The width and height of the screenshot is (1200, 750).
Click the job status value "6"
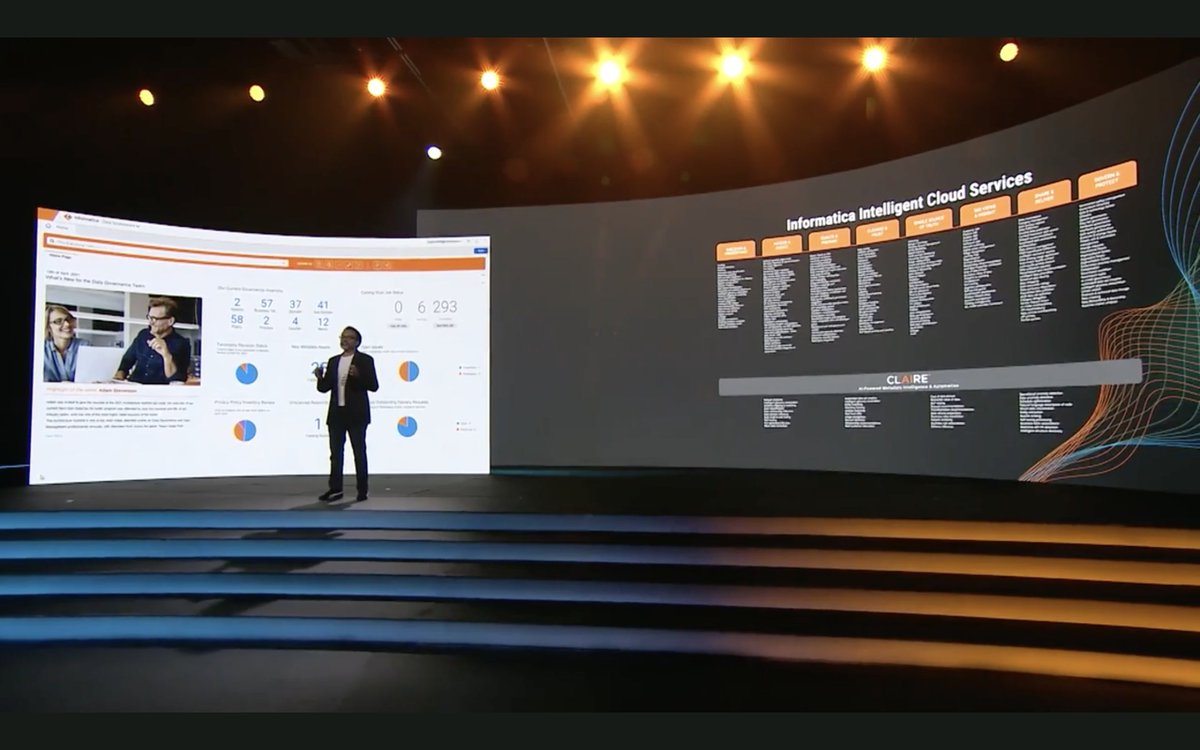tap(421, 307)
